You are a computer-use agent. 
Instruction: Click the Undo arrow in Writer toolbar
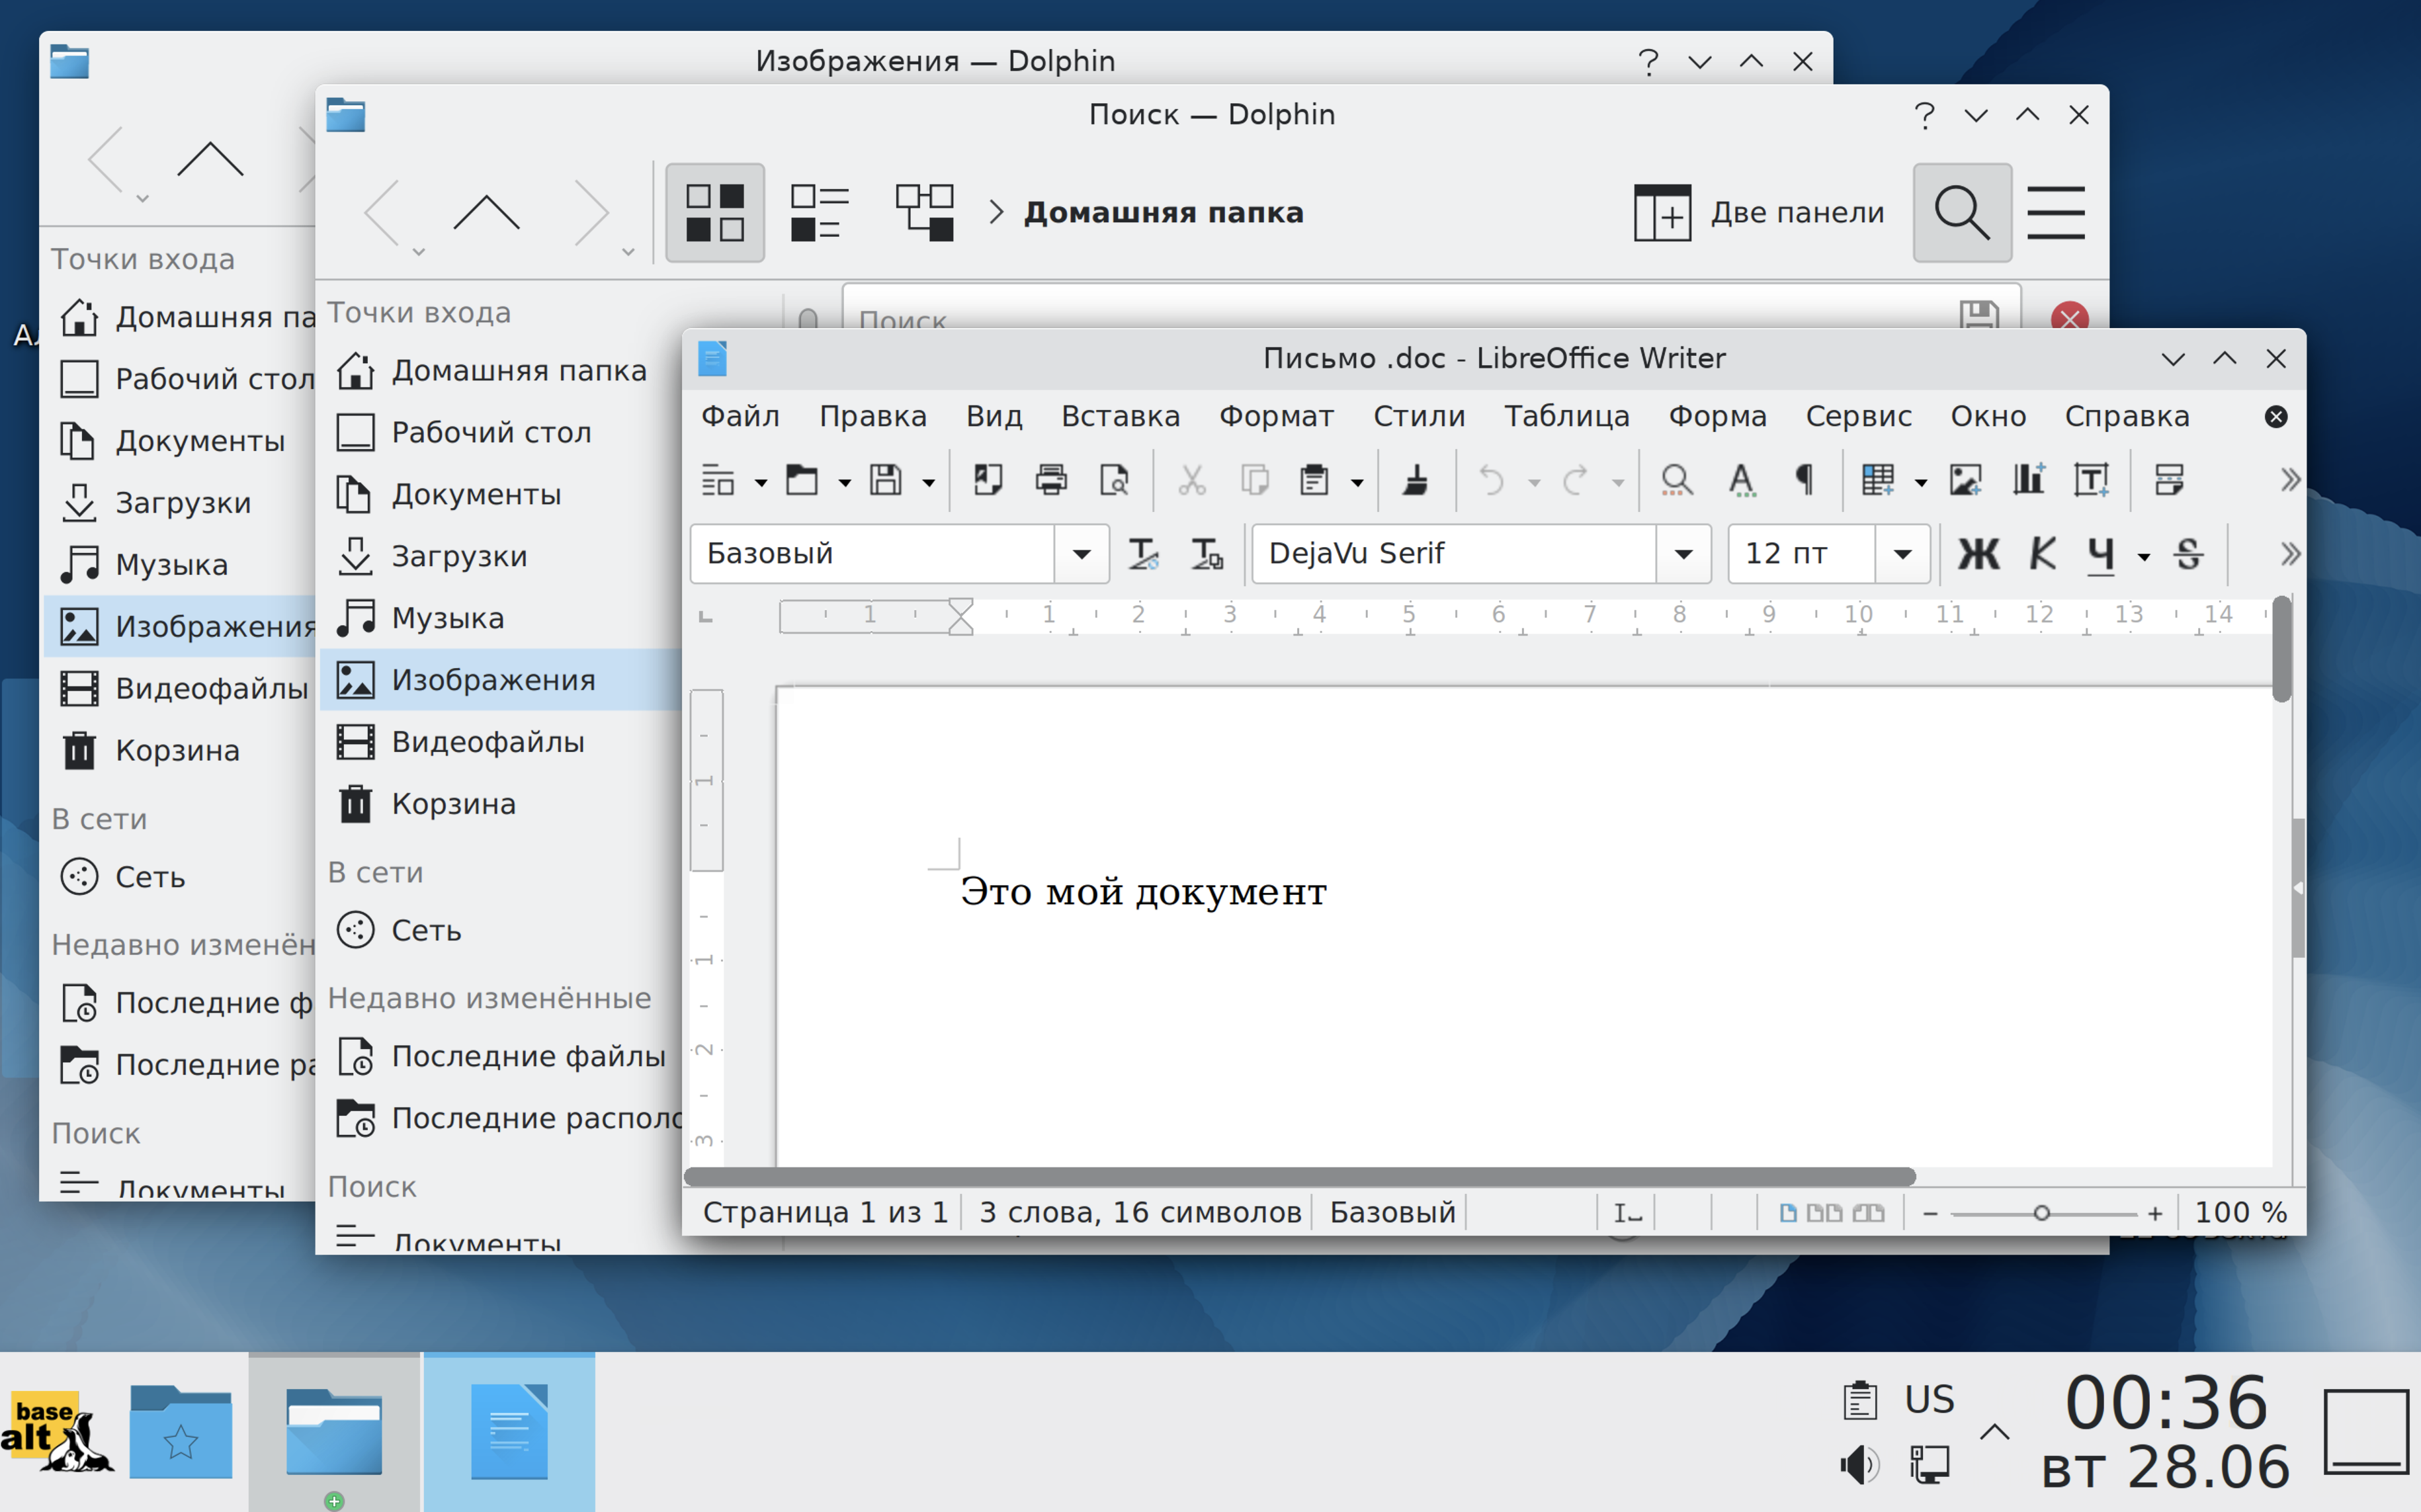pyautogui.click(x=1491, y=481)
